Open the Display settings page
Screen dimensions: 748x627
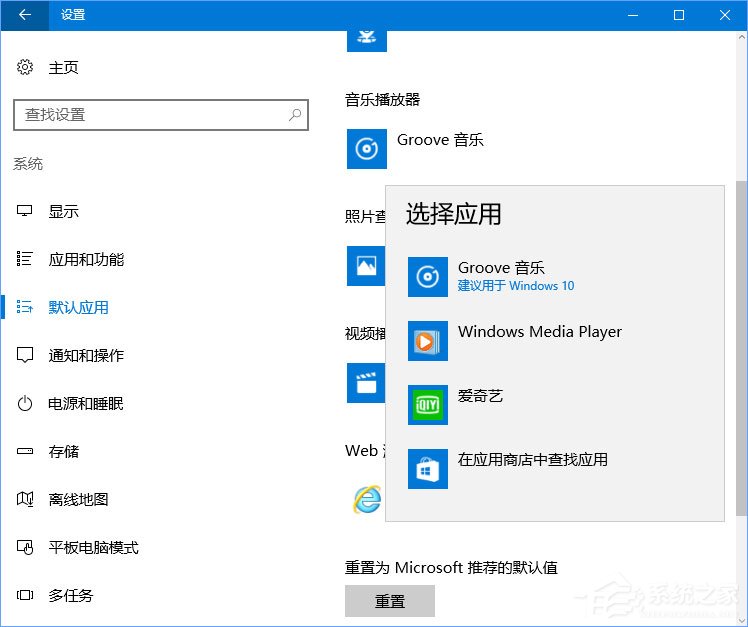64,212
